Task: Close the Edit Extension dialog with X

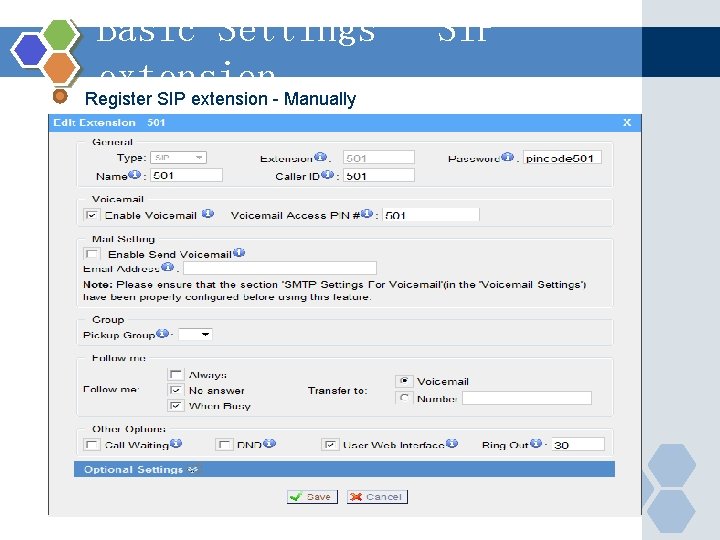Action: [x=627, y=123]
